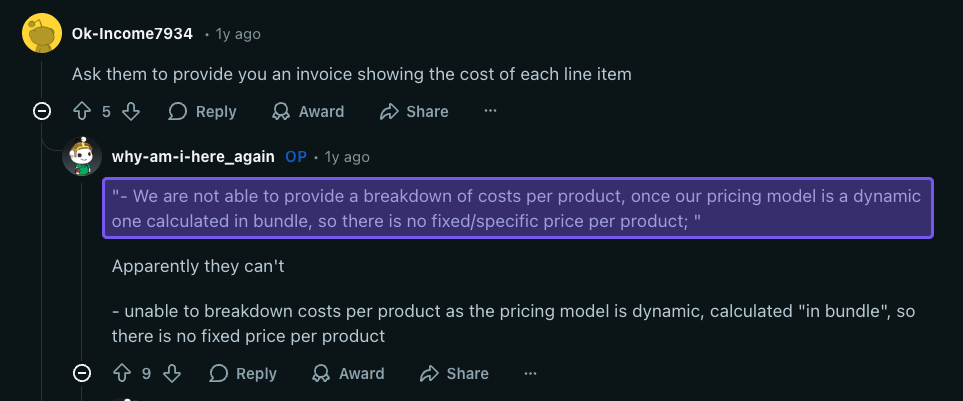Upvote Ok-Income7934's comment

pos(82,111)
